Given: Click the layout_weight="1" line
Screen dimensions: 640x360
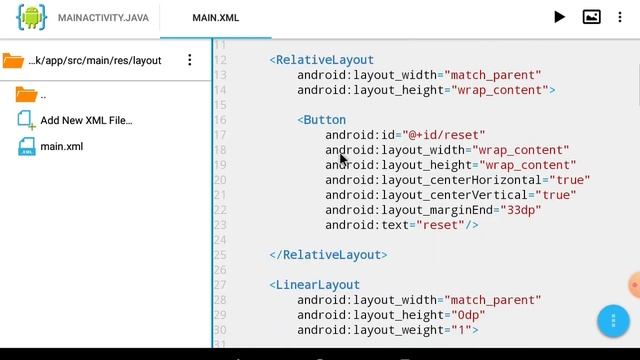Looking at the screenshot, I should tap(388, 330).
